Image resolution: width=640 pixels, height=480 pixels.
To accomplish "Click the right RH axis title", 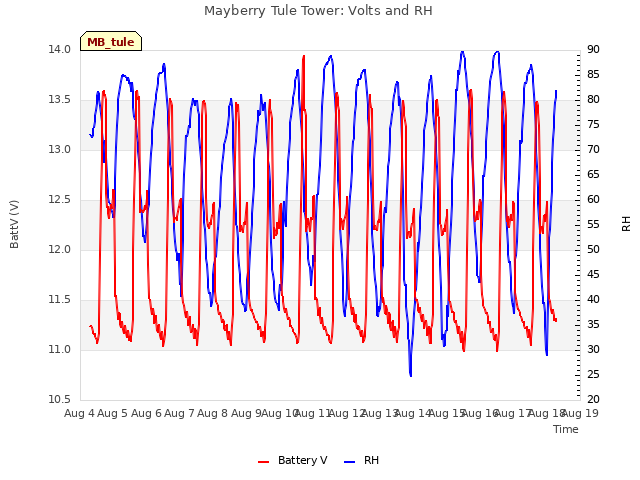I will coord(626,224).
